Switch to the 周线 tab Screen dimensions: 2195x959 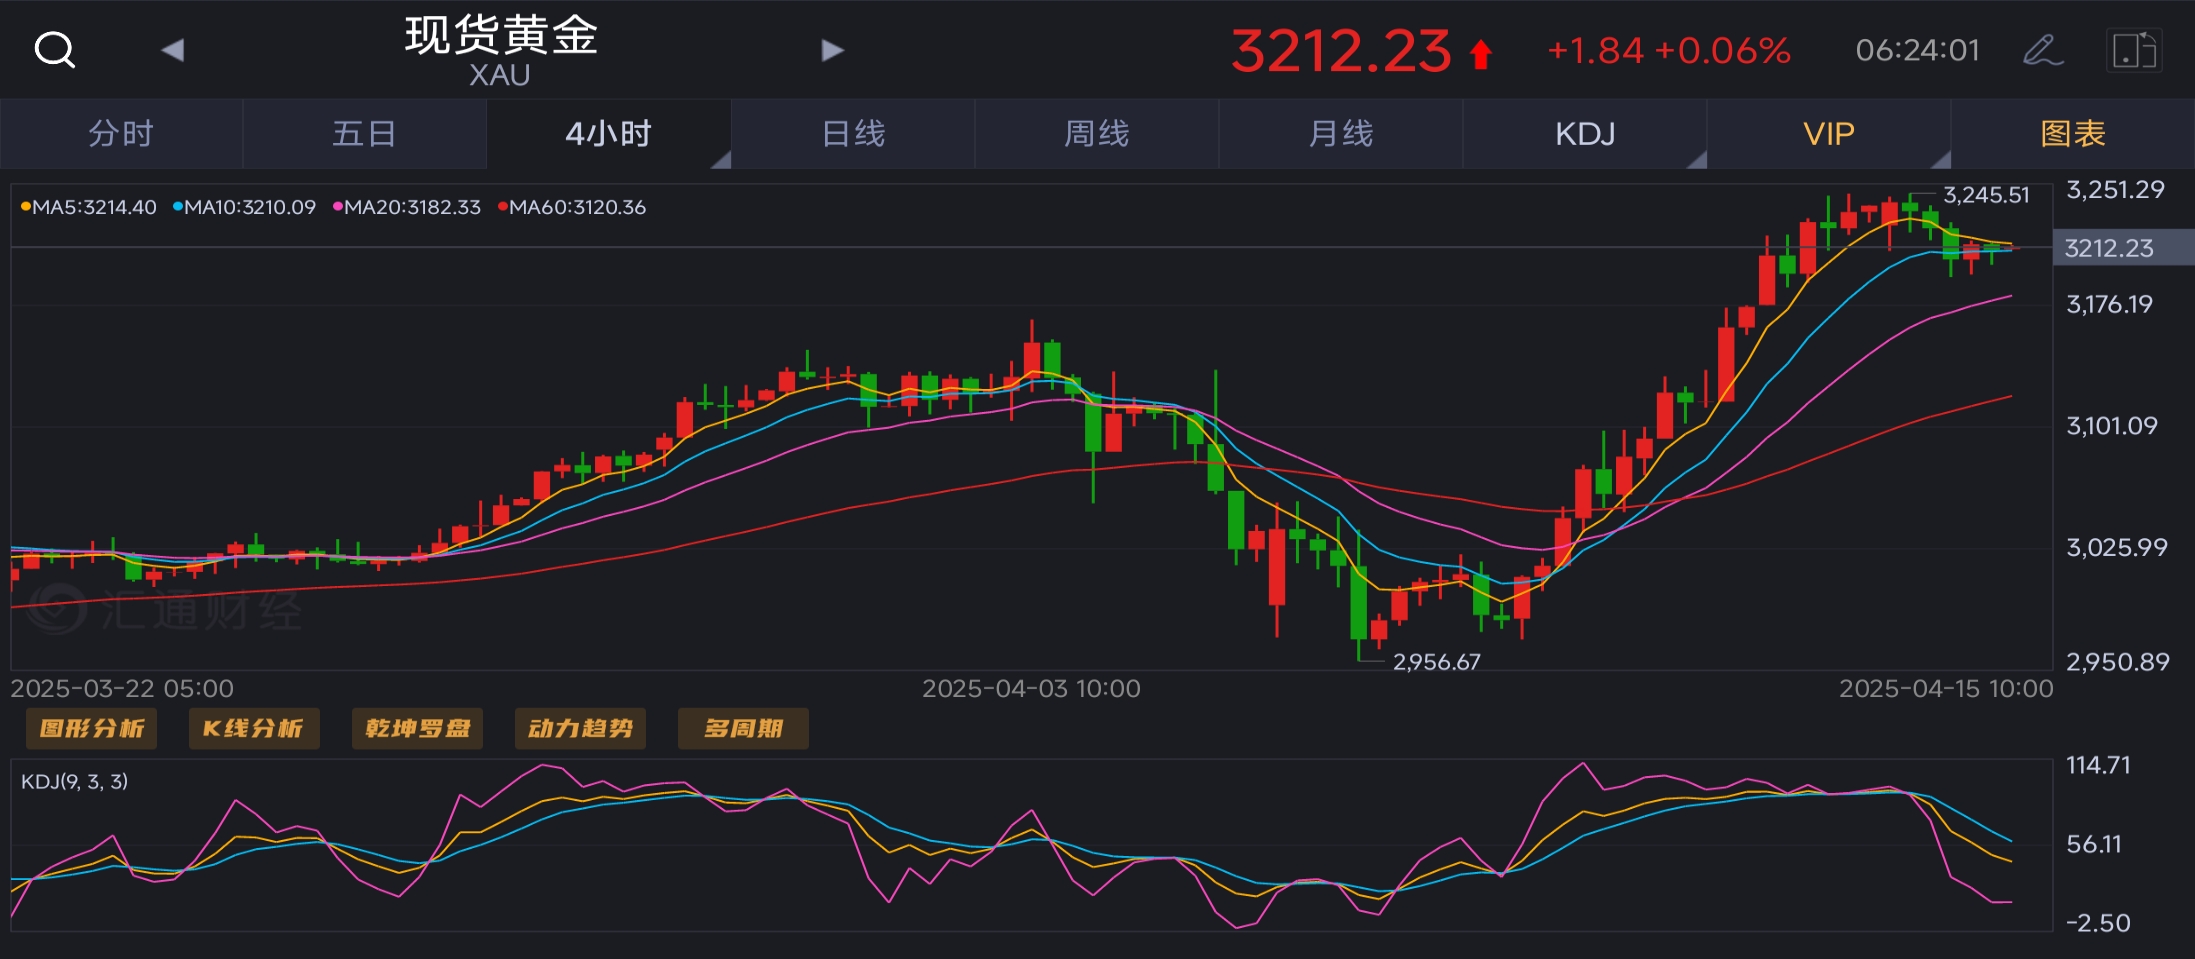[1097, 134]
